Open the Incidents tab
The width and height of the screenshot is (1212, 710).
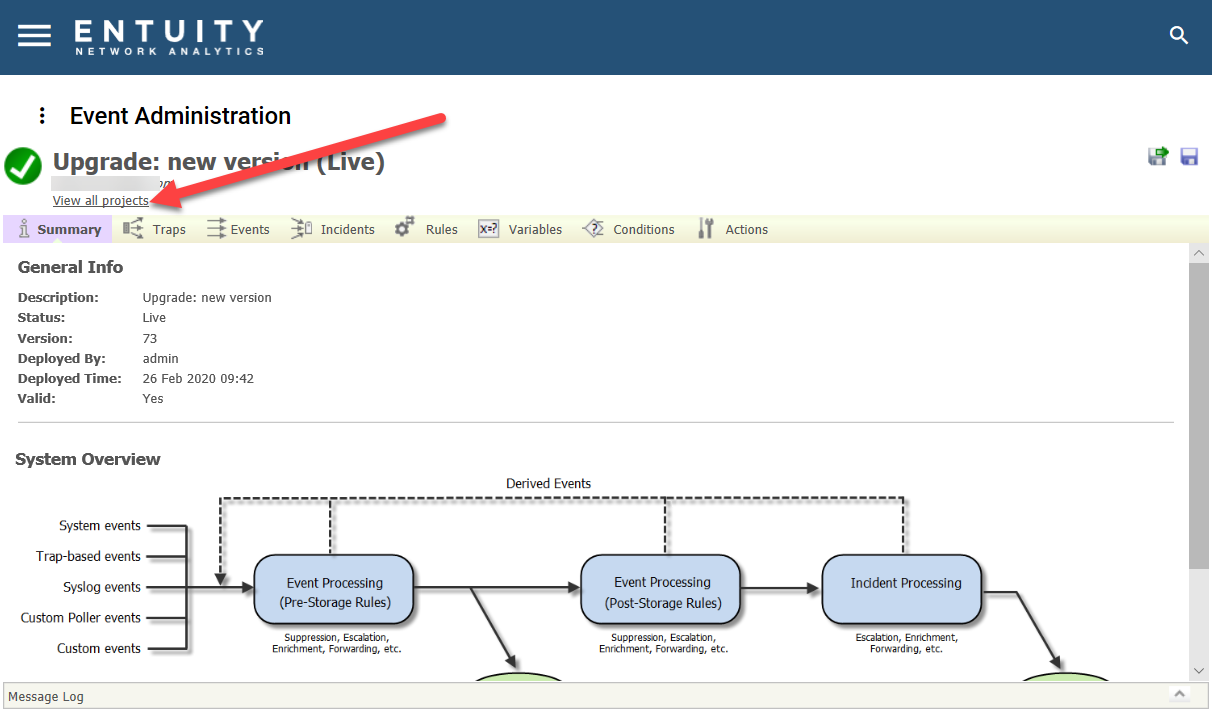(333, 229)
